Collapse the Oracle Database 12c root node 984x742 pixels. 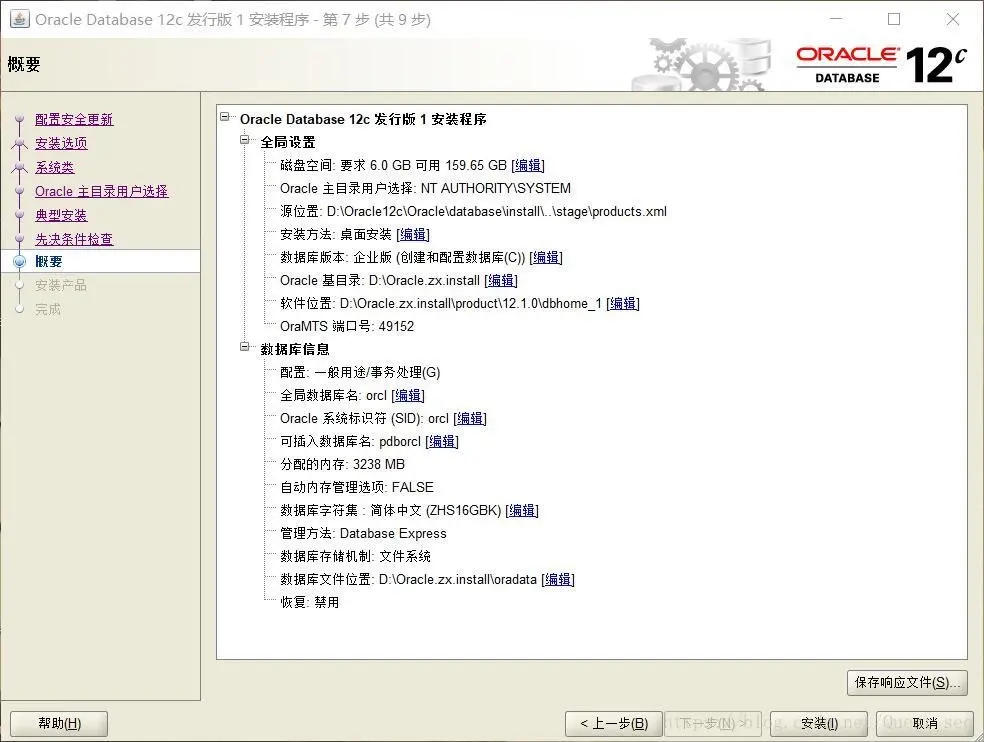[225, 117]
